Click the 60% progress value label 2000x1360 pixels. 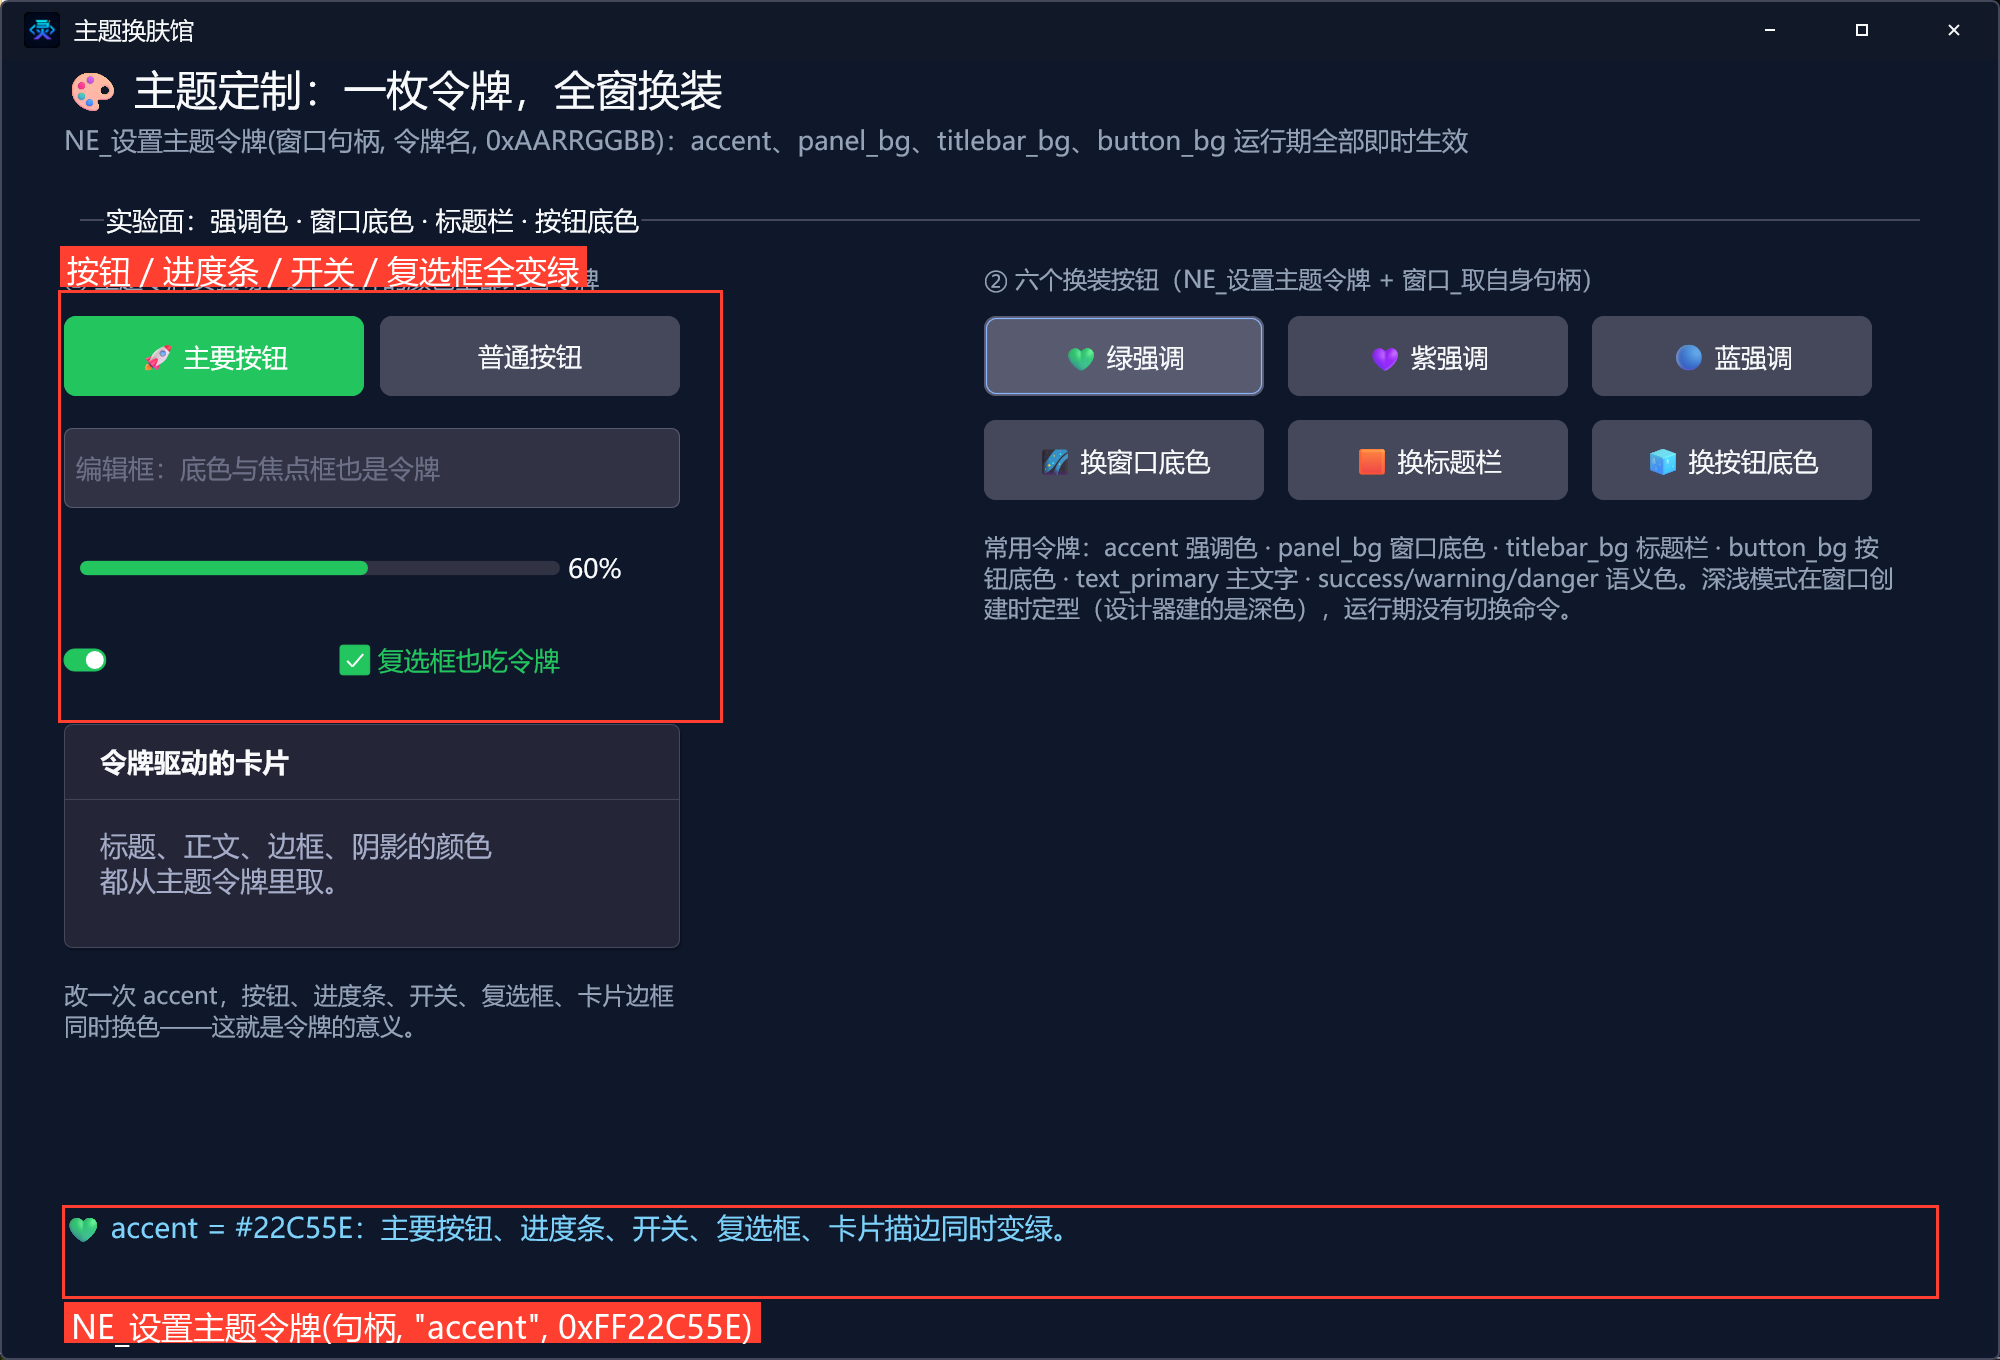pos(594,569)
